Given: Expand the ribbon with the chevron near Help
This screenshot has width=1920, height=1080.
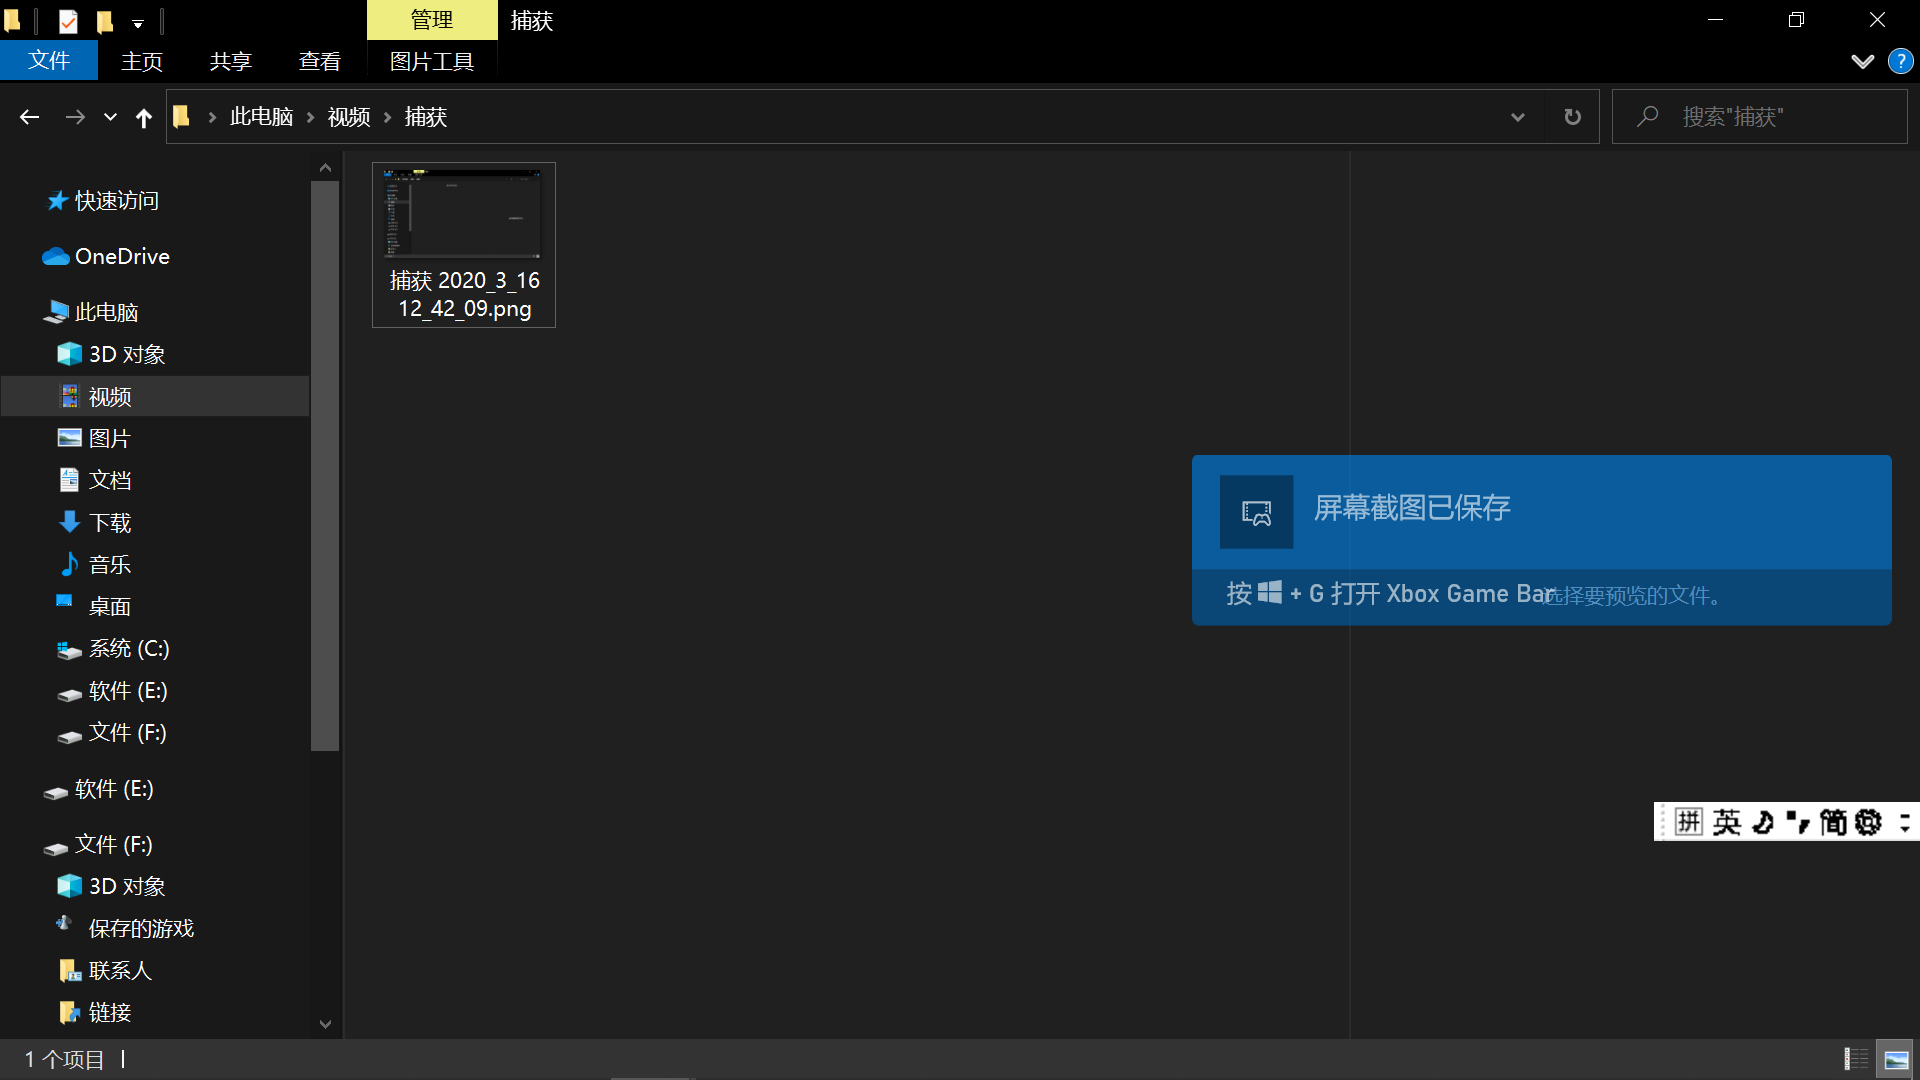Looking at the screenshot, I should coord(1862,61).
